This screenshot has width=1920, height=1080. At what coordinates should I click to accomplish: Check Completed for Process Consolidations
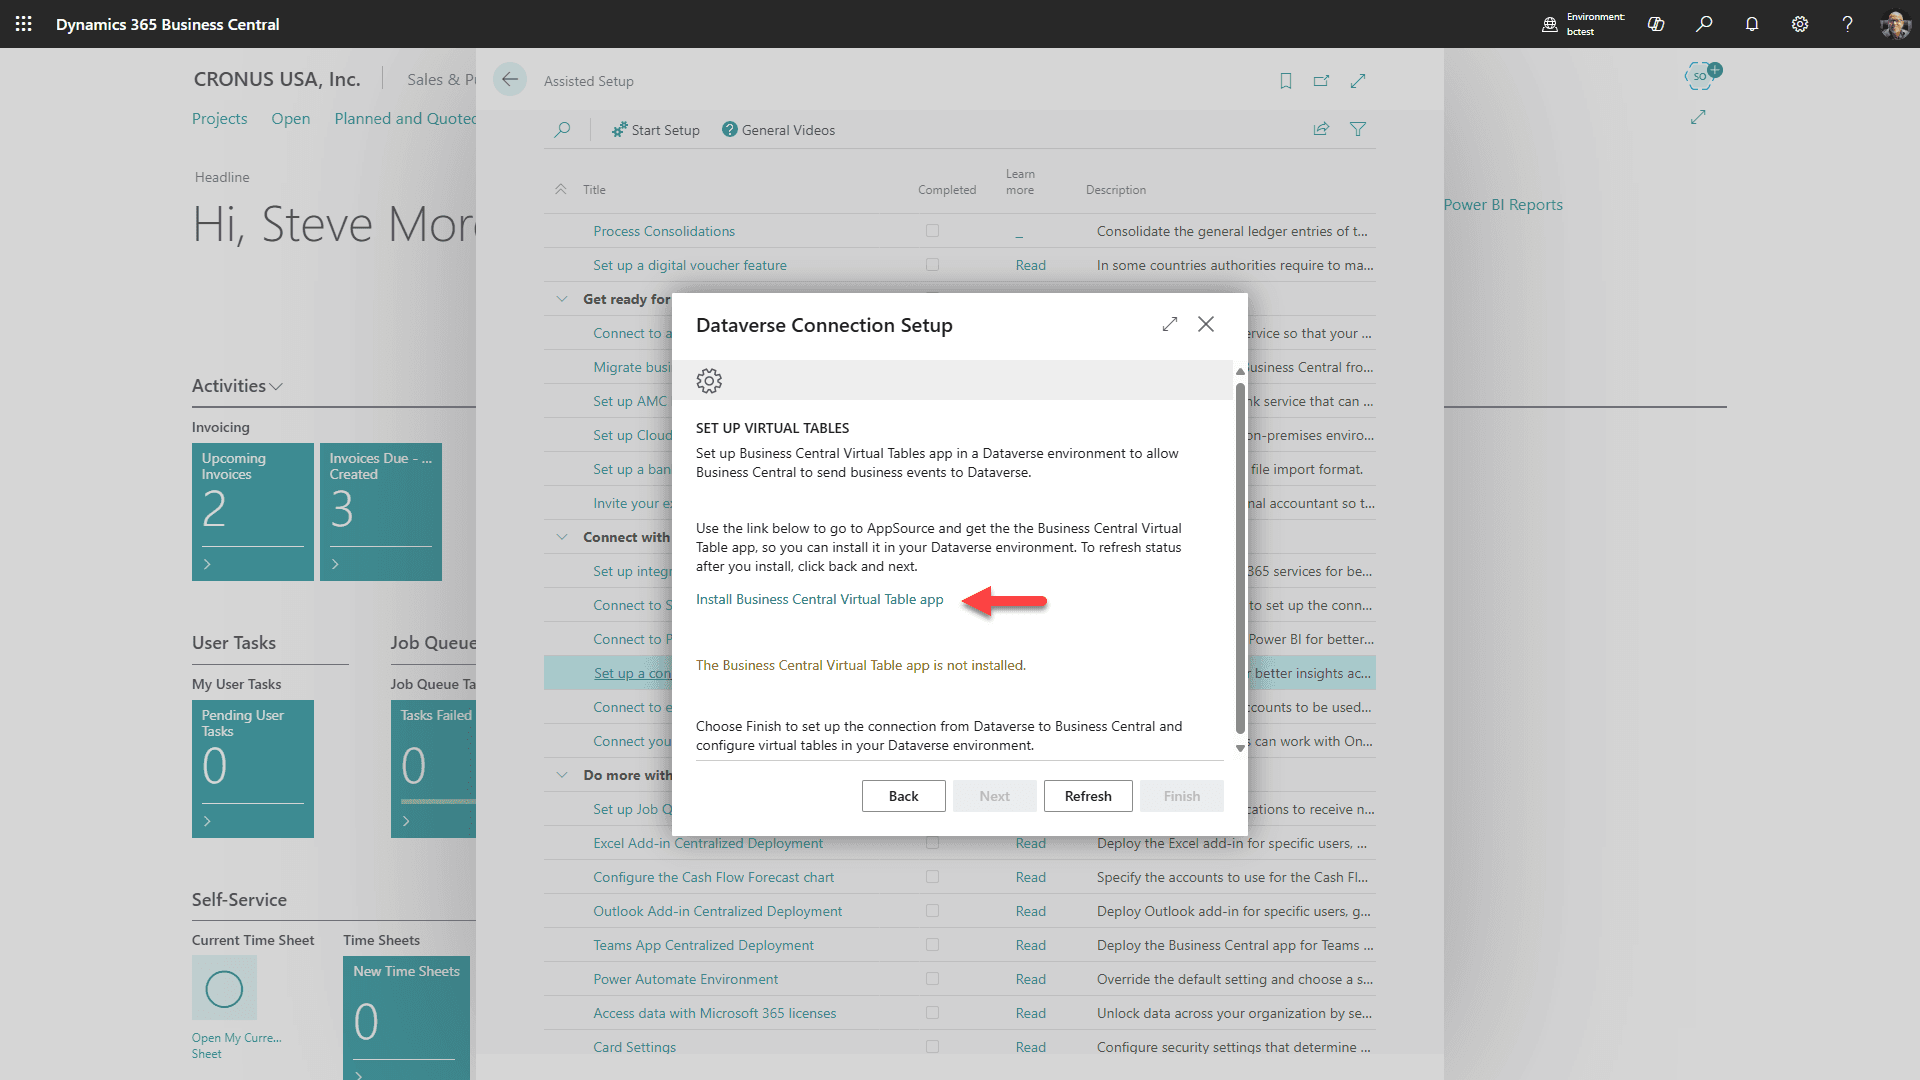[932, 230]
